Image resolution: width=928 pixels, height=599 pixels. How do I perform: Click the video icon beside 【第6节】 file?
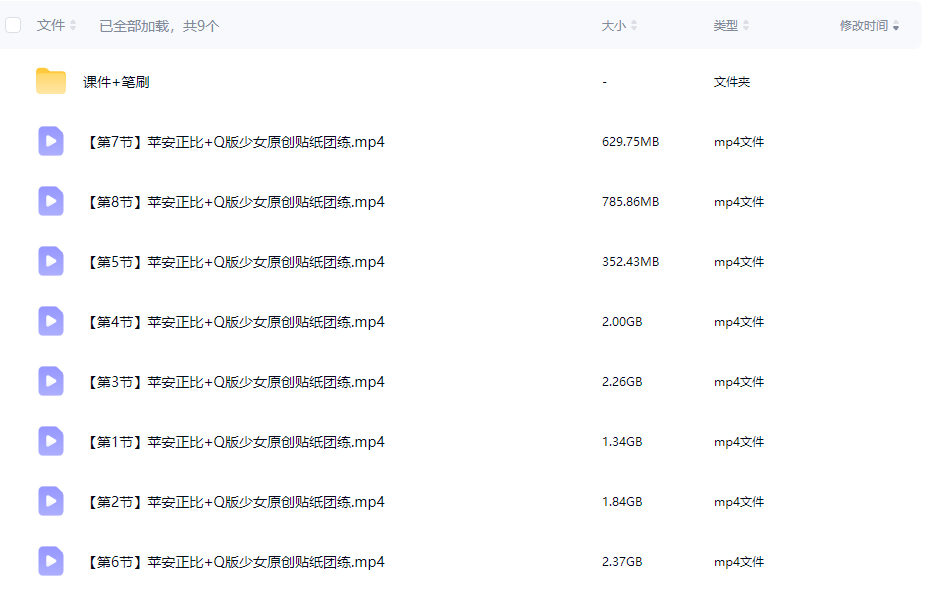pos(50,561)
